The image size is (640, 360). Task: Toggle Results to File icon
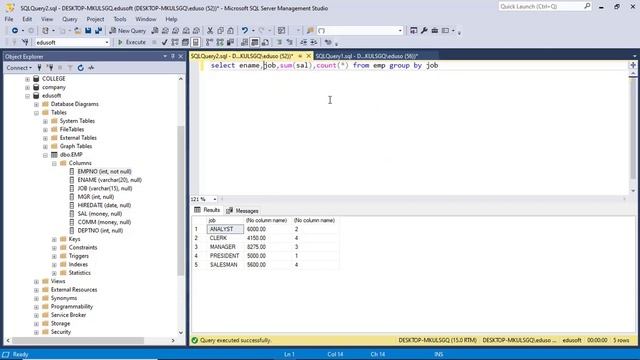(265, 42)
